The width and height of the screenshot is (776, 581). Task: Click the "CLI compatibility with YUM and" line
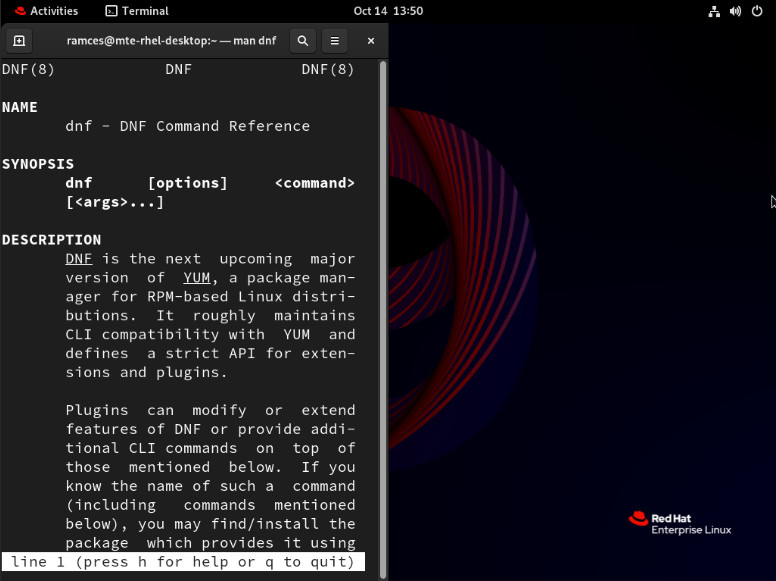(x=210, y=335)
